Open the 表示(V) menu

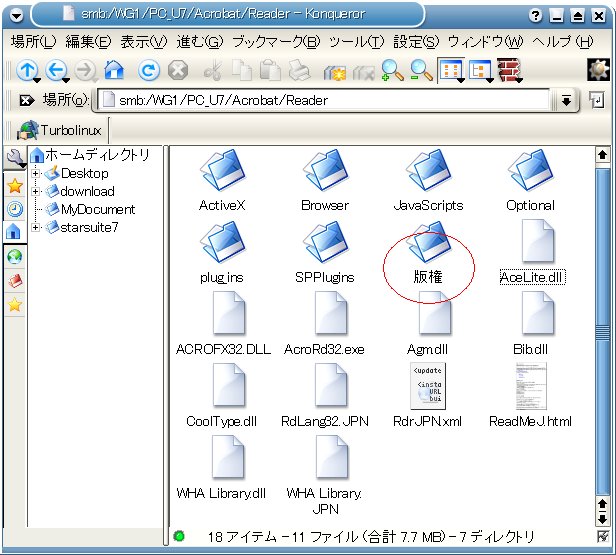coord(144,42)
